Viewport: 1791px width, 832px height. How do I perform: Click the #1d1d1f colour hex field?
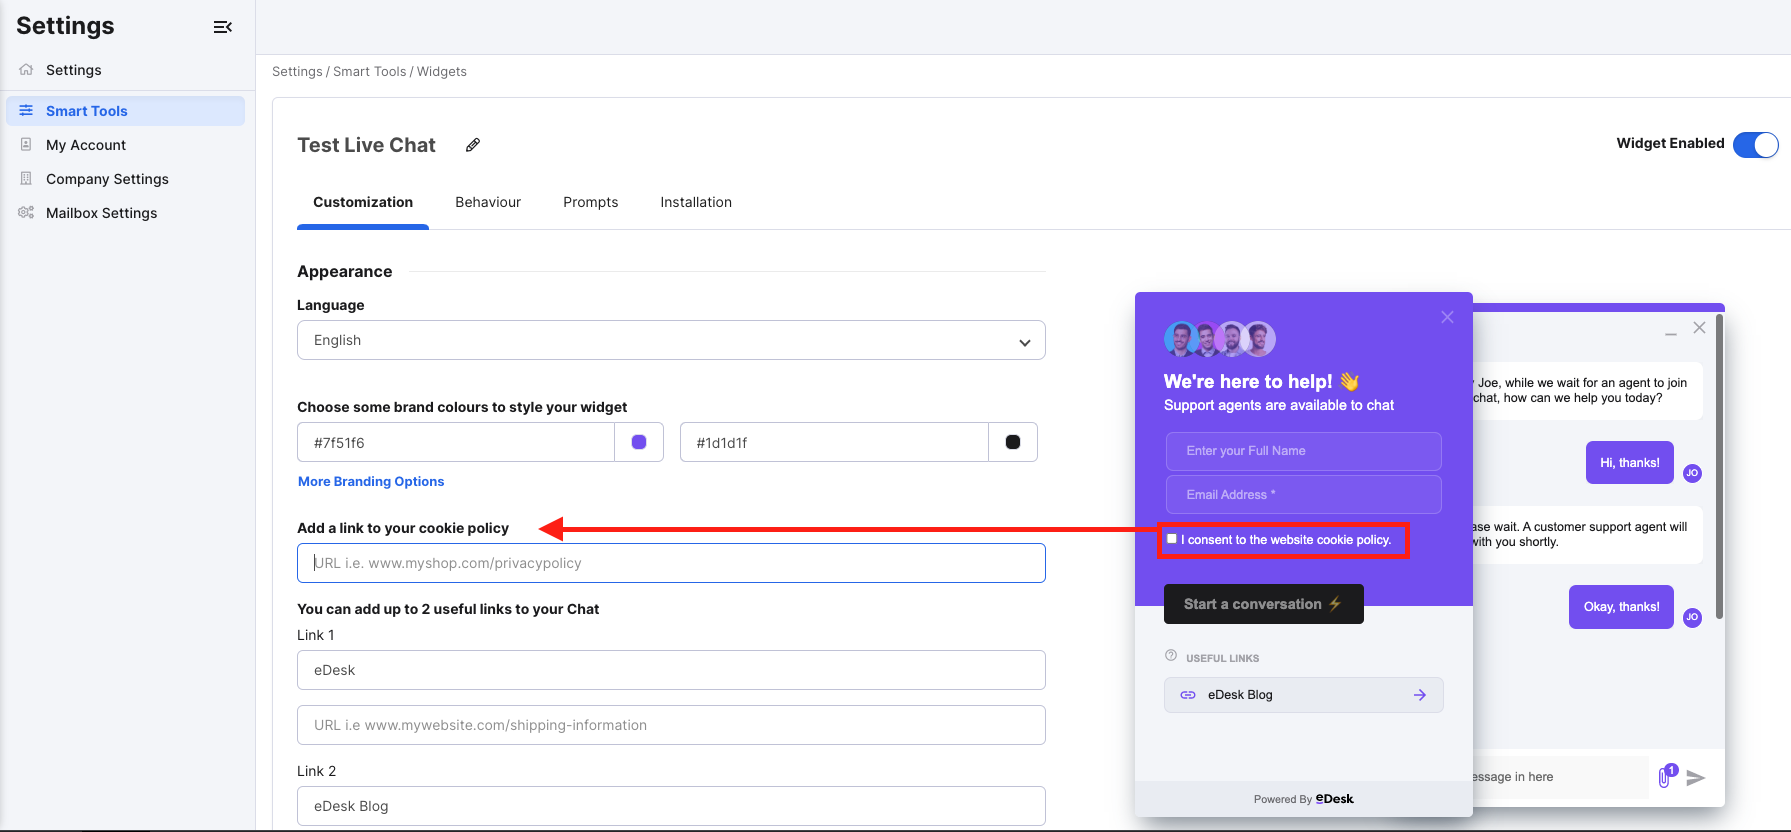pyautogui.click(x=834, y=442)
